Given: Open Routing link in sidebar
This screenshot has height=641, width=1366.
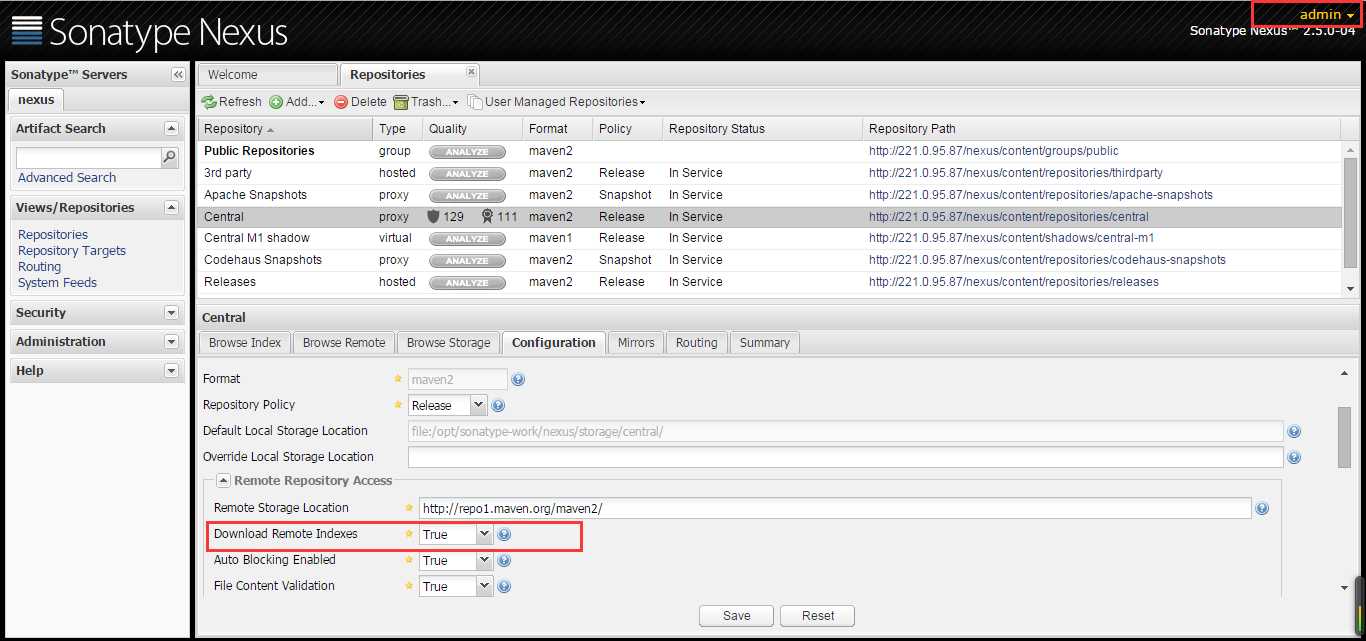Looking at the screenshot, I should tap(40, 267).
